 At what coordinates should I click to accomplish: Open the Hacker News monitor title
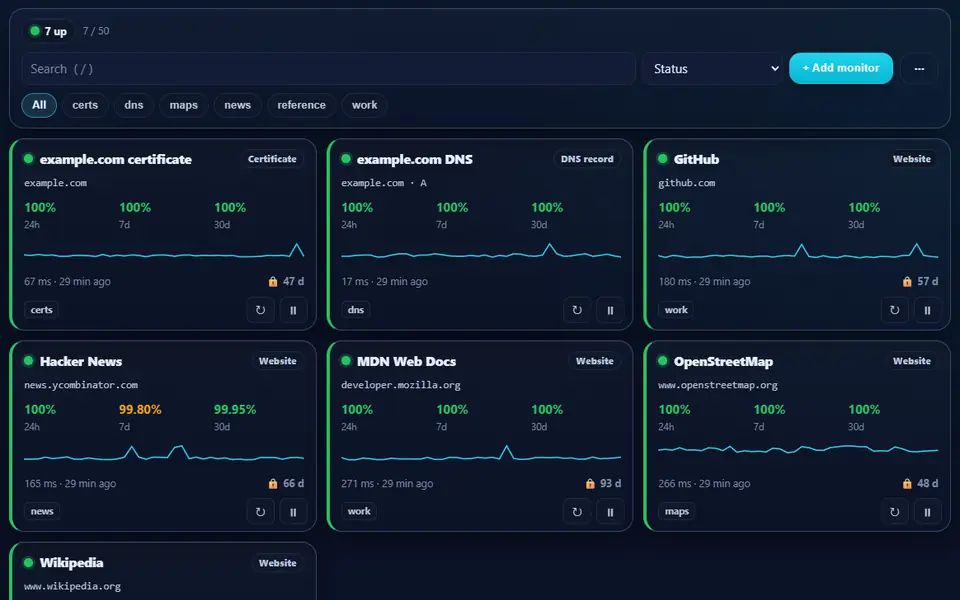(81, 361)
